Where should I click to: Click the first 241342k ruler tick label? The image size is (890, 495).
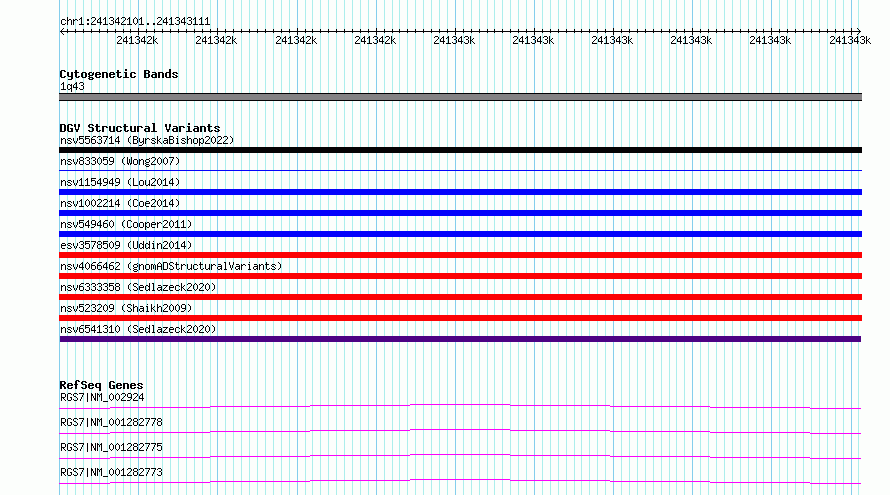tap(137, 40)
